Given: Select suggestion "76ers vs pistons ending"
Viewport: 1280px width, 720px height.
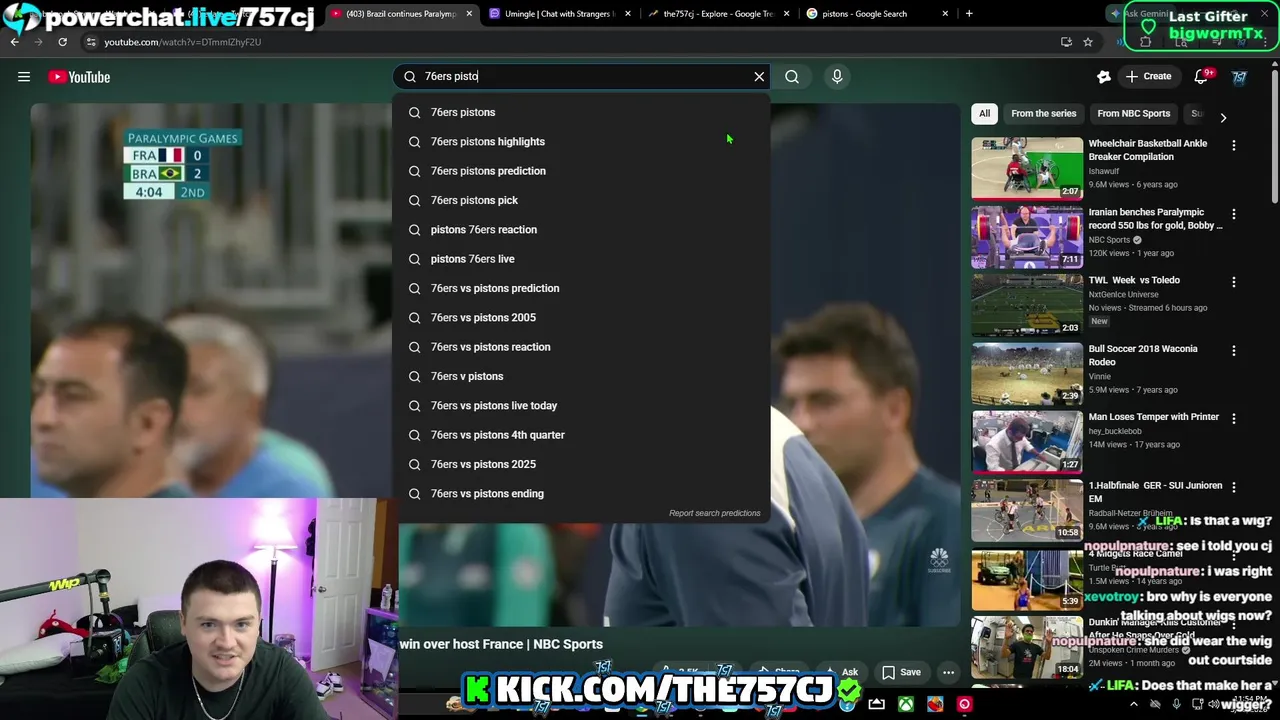Looking at the screenshot, I should 582,493.
